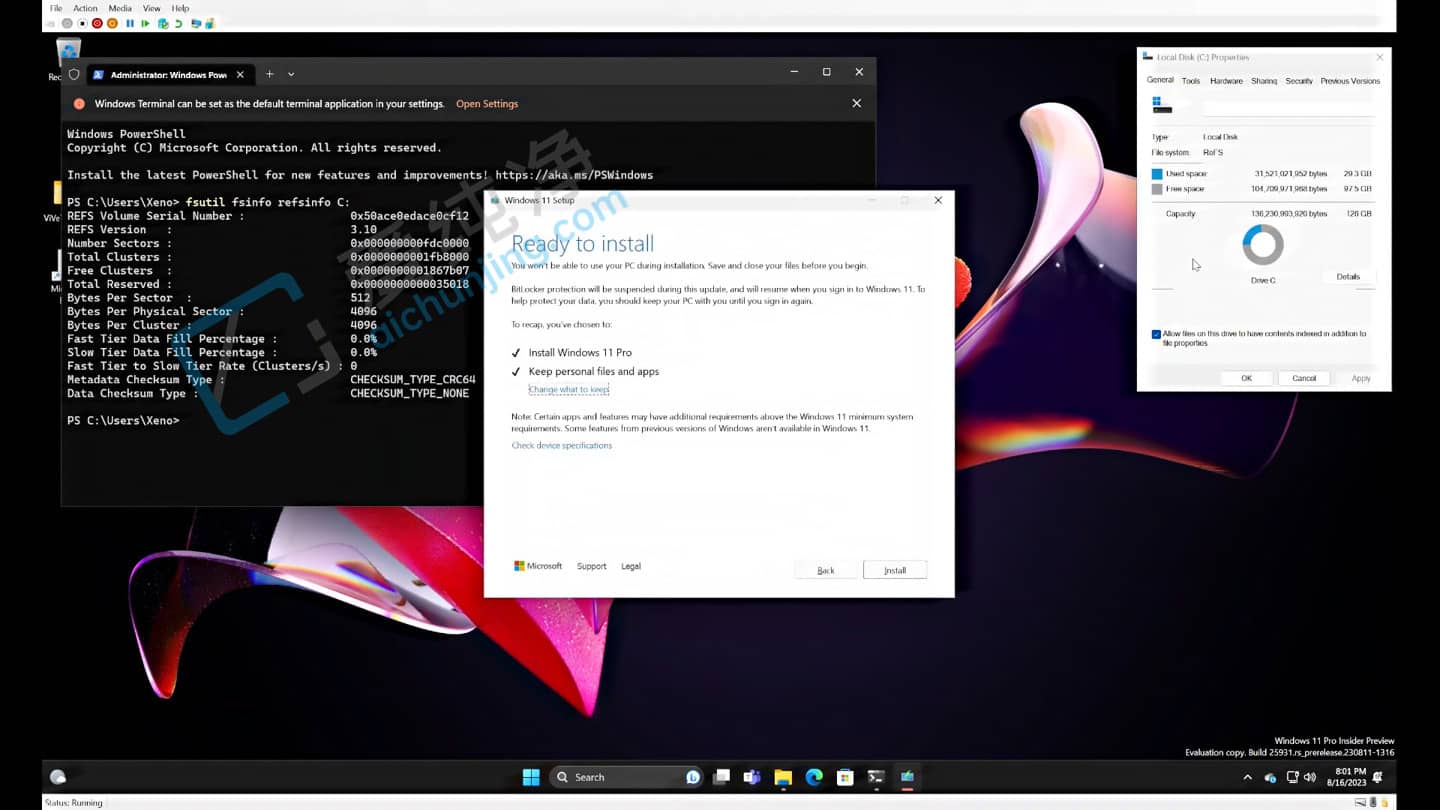Open Microsoft Store from the taskbar
This screenshot has height=810, width=1440.
tap(844, 777)
